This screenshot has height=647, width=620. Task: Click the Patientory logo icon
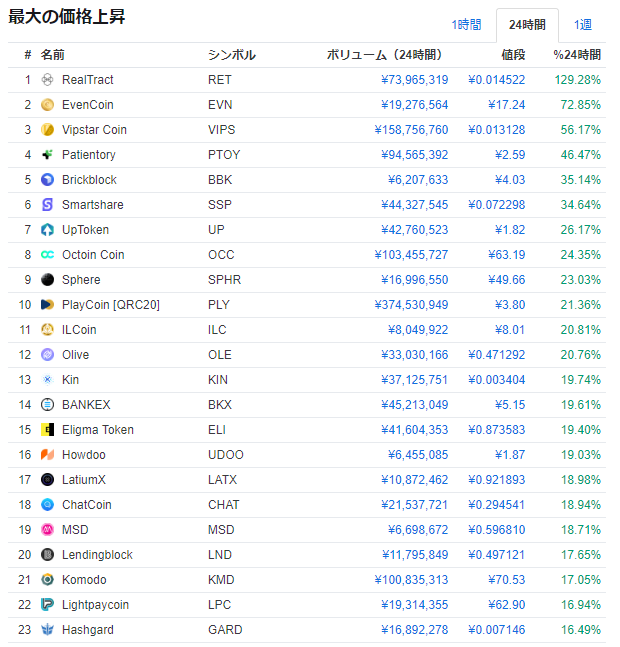(47, 155)
